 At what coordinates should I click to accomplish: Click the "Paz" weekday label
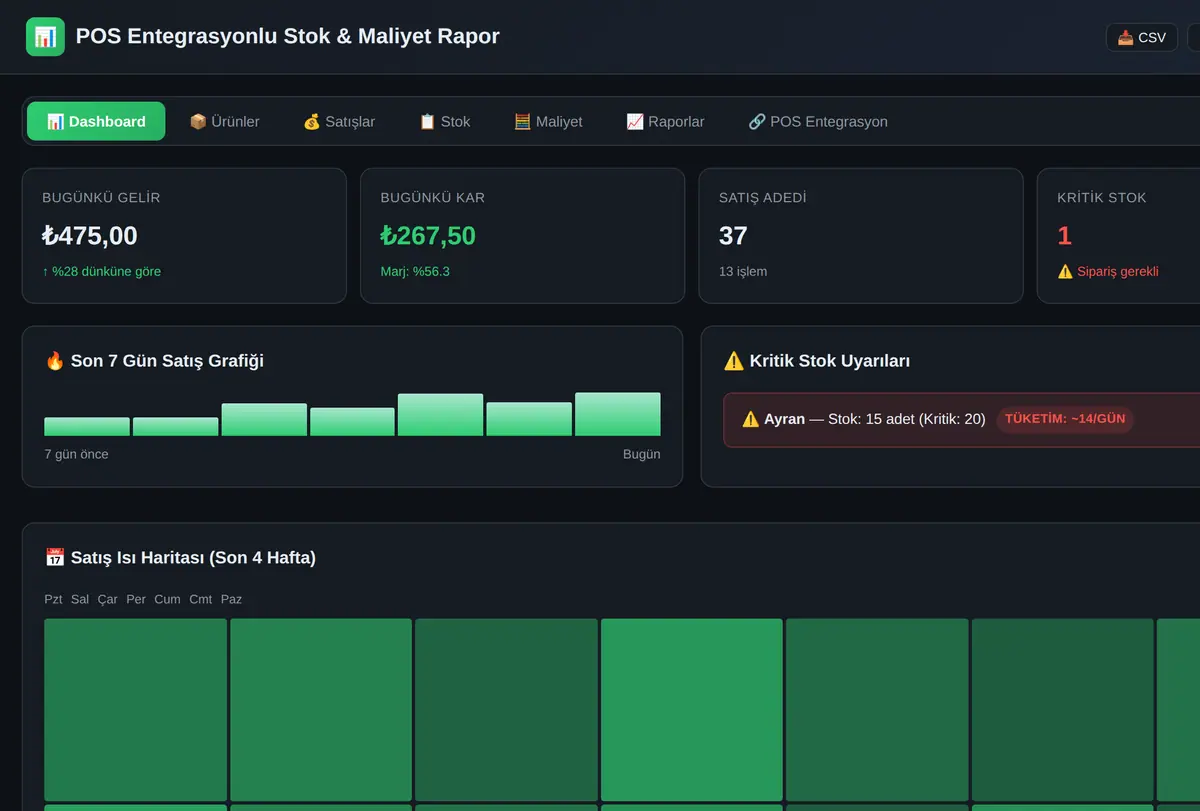[x=231, y=599]
